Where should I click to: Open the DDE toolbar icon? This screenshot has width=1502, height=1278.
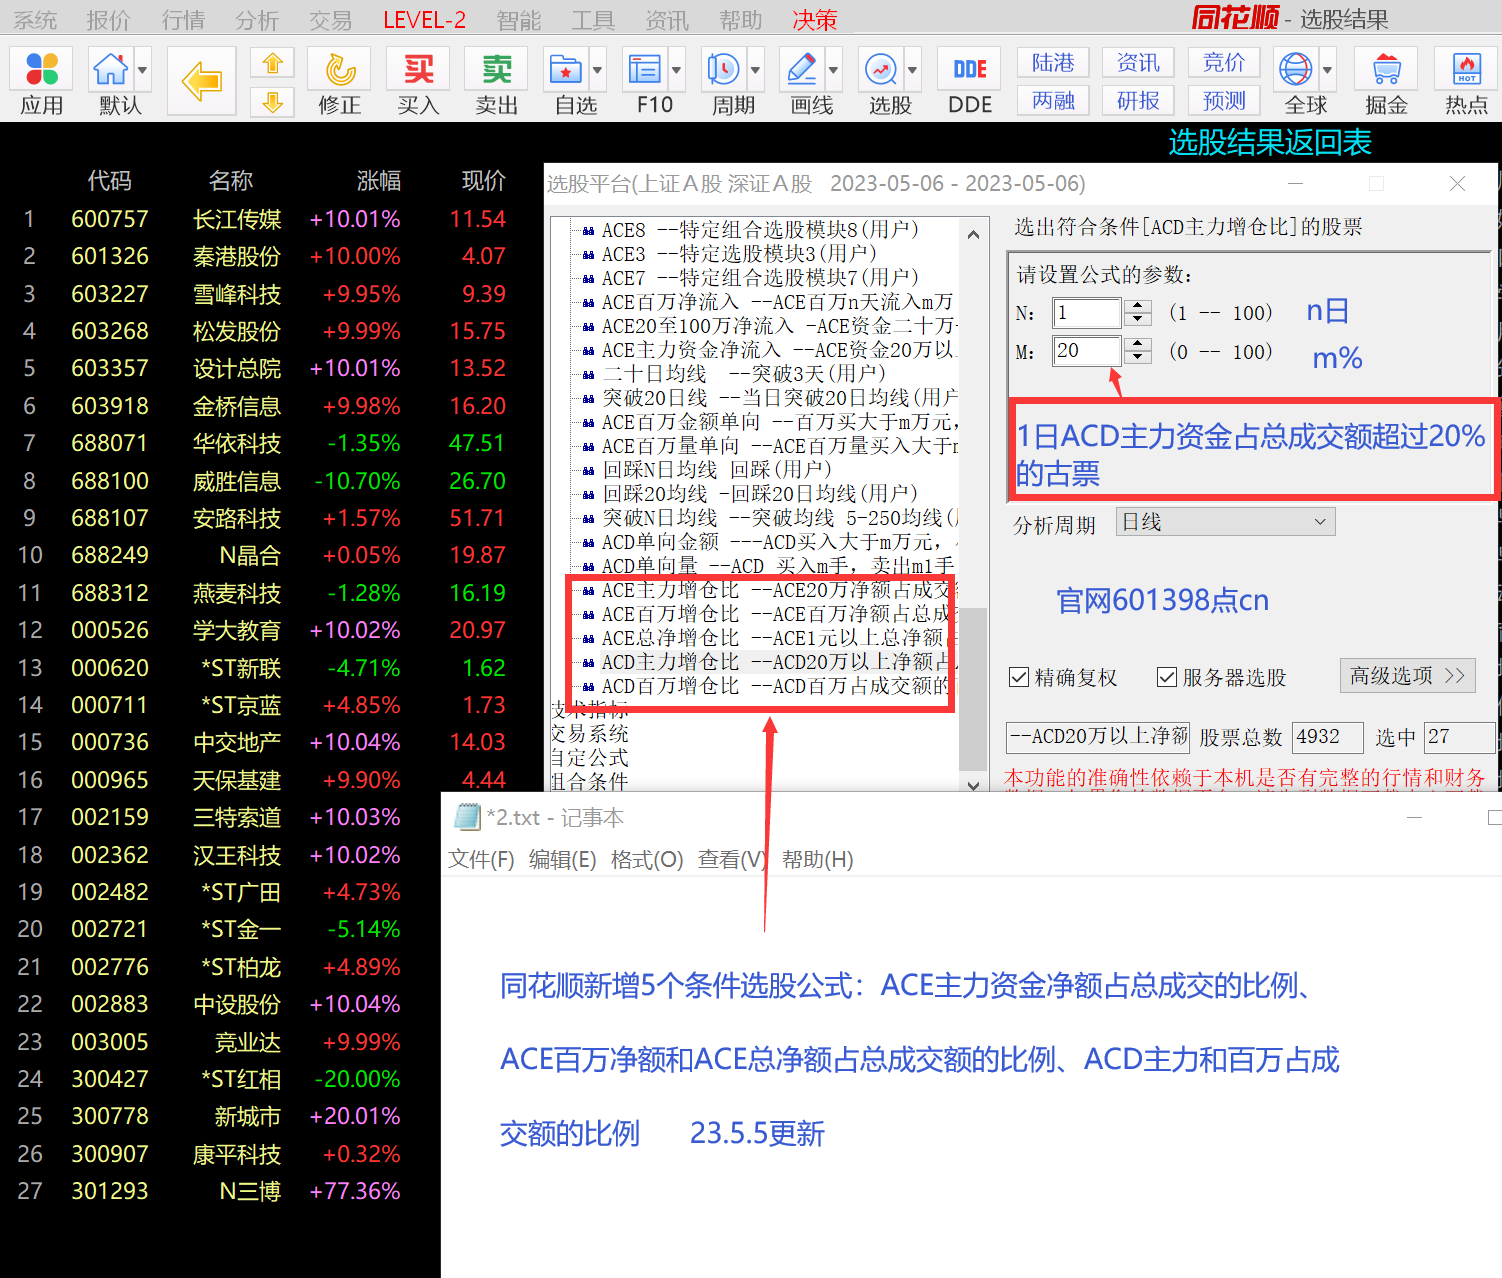[x=970, y=81]
